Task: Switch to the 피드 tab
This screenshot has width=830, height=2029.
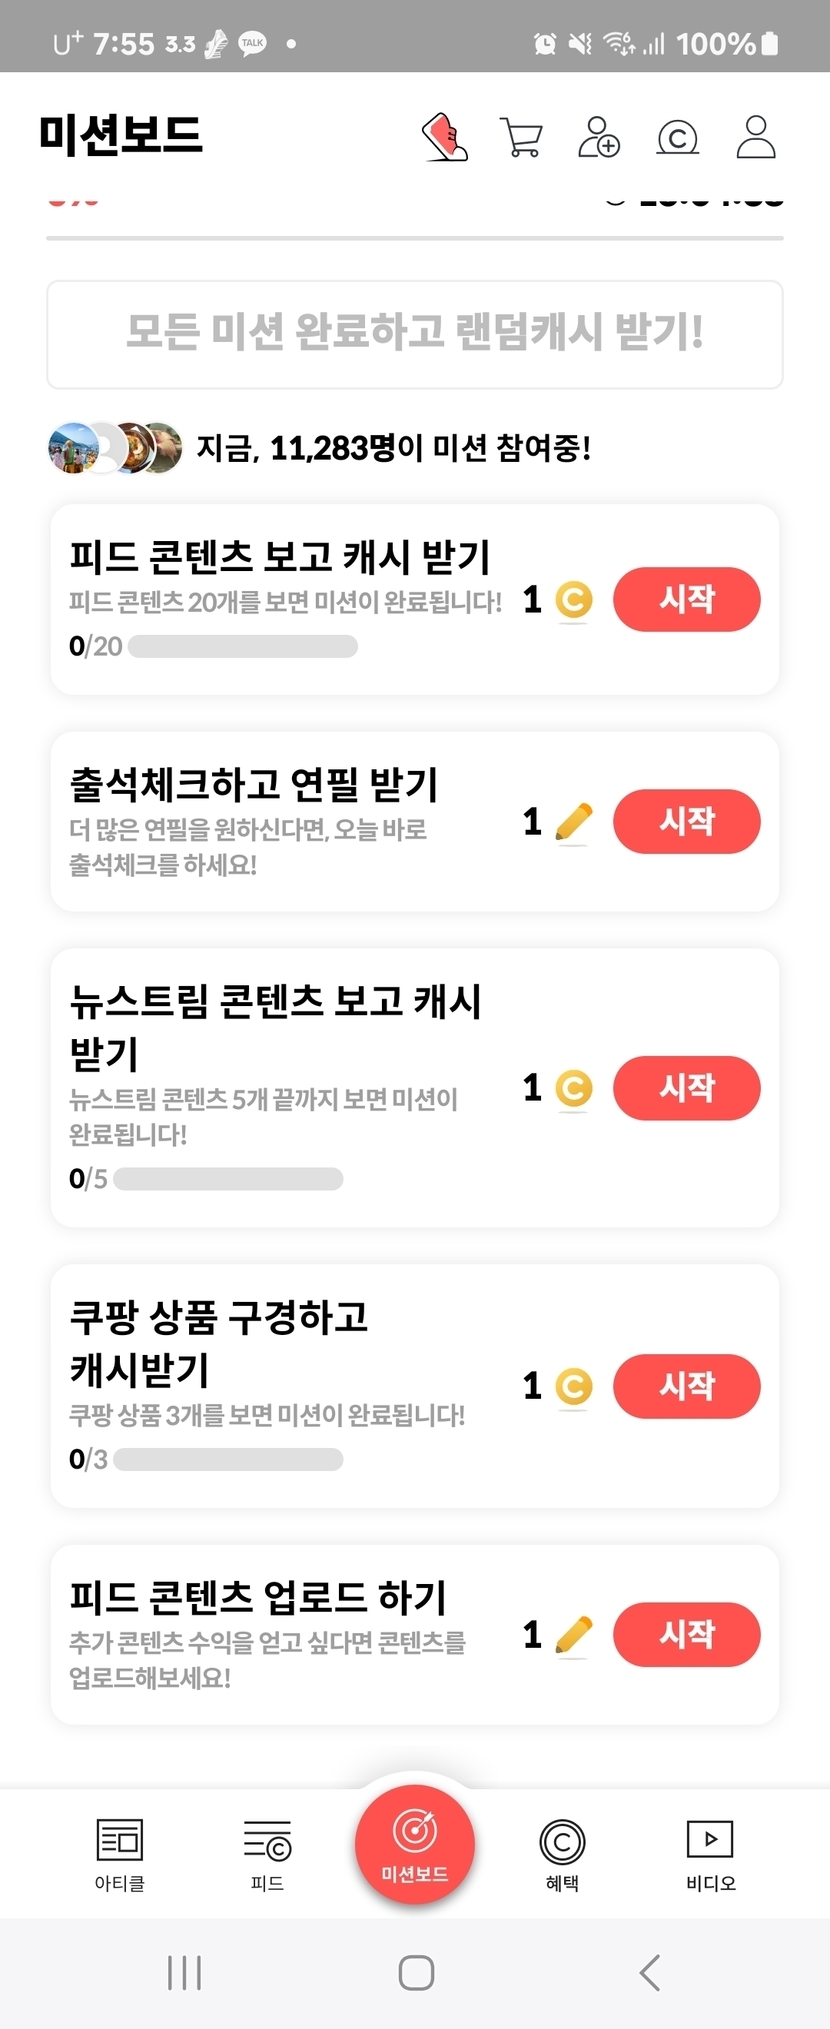Action: click(x=267, y=1853)
